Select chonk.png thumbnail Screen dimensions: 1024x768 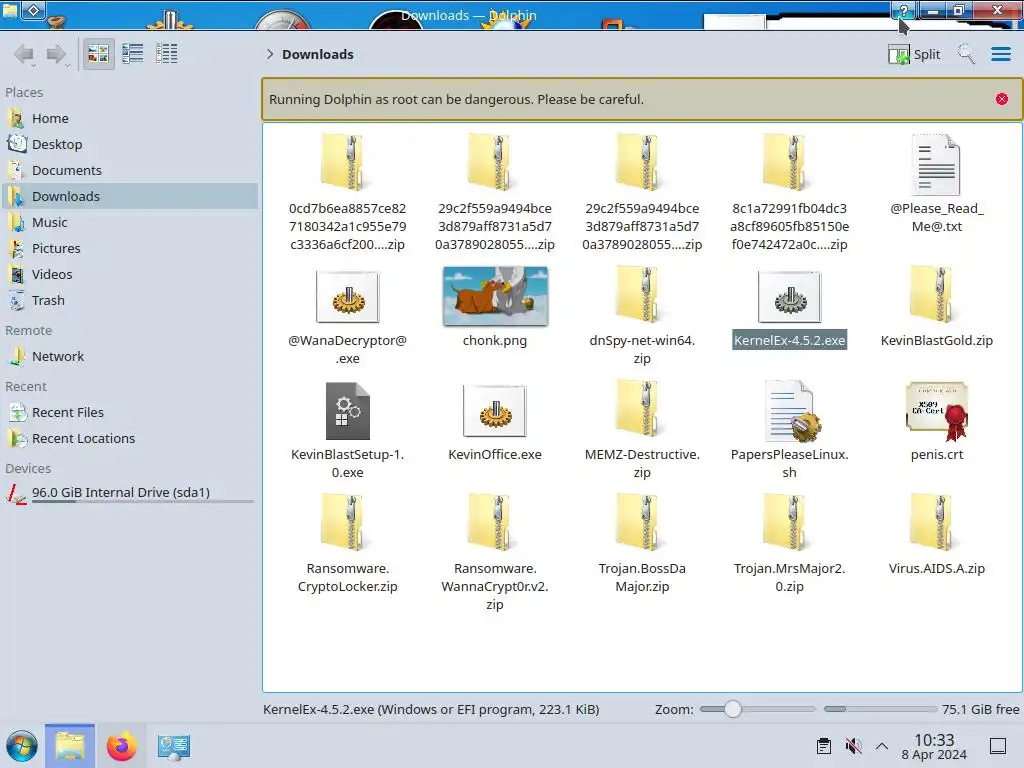click(x=494, y=306)
